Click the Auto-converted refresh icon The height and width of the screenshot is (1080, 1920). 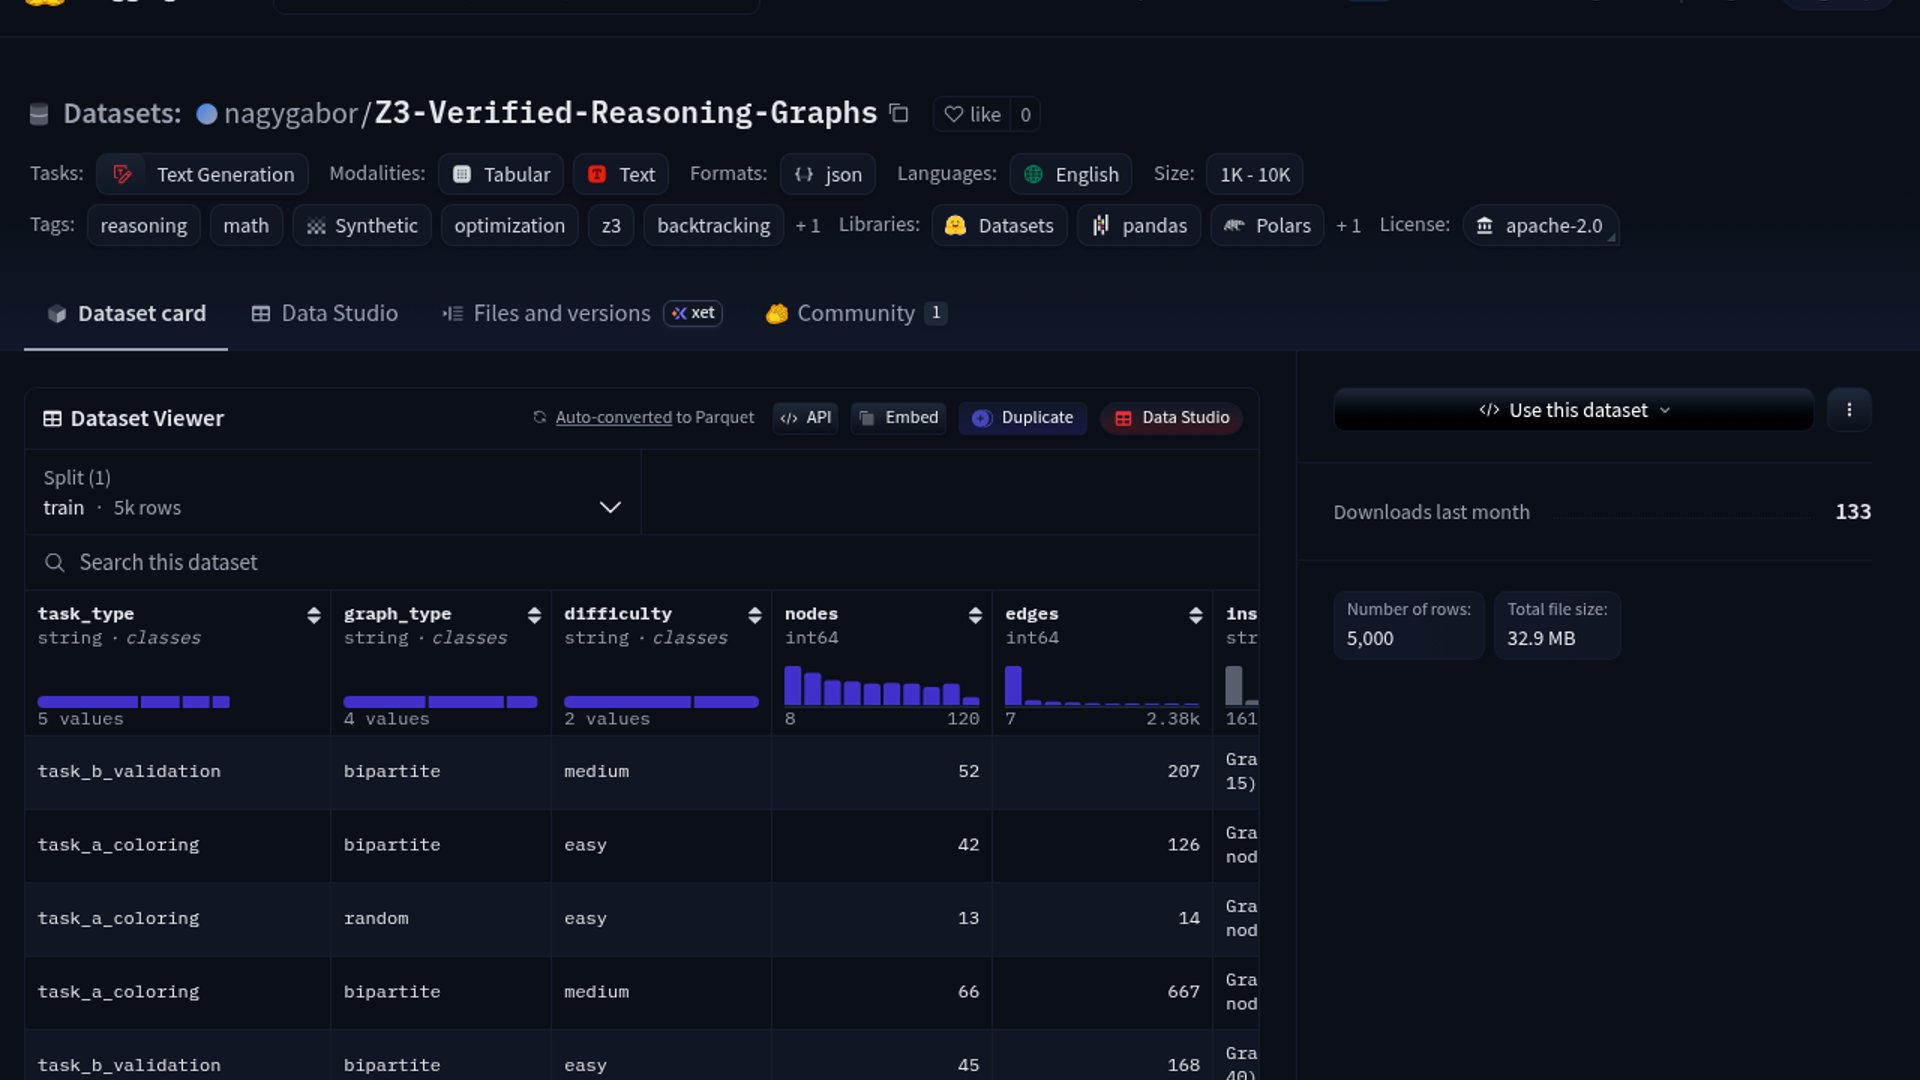tap(540, 417)
